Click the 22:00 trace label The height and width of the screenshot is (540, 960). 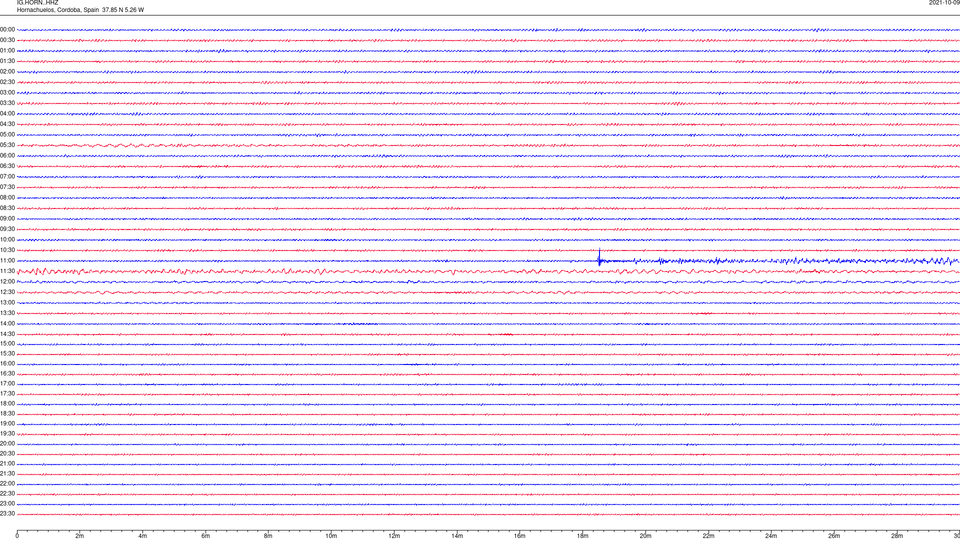point(7,484)
